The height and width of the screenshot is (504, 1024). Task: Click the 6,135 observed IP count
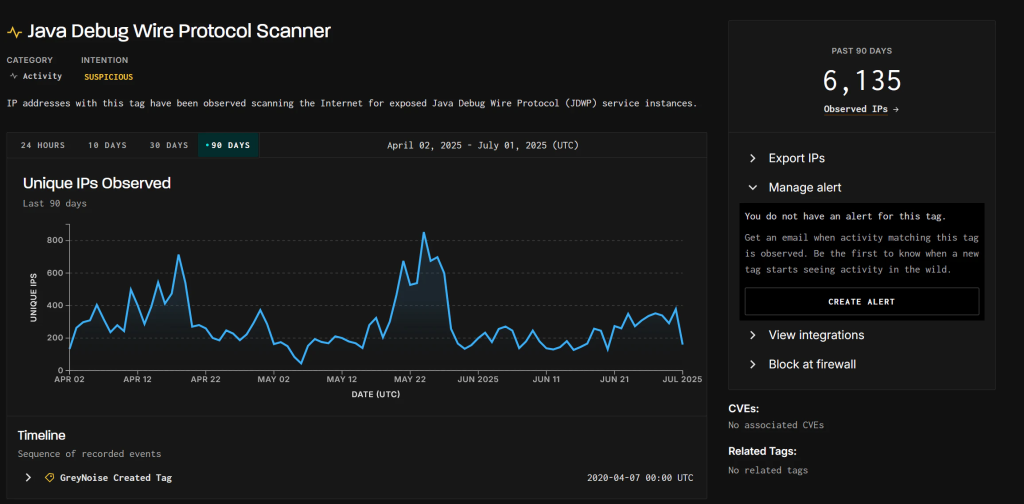[x=861, y=80]
